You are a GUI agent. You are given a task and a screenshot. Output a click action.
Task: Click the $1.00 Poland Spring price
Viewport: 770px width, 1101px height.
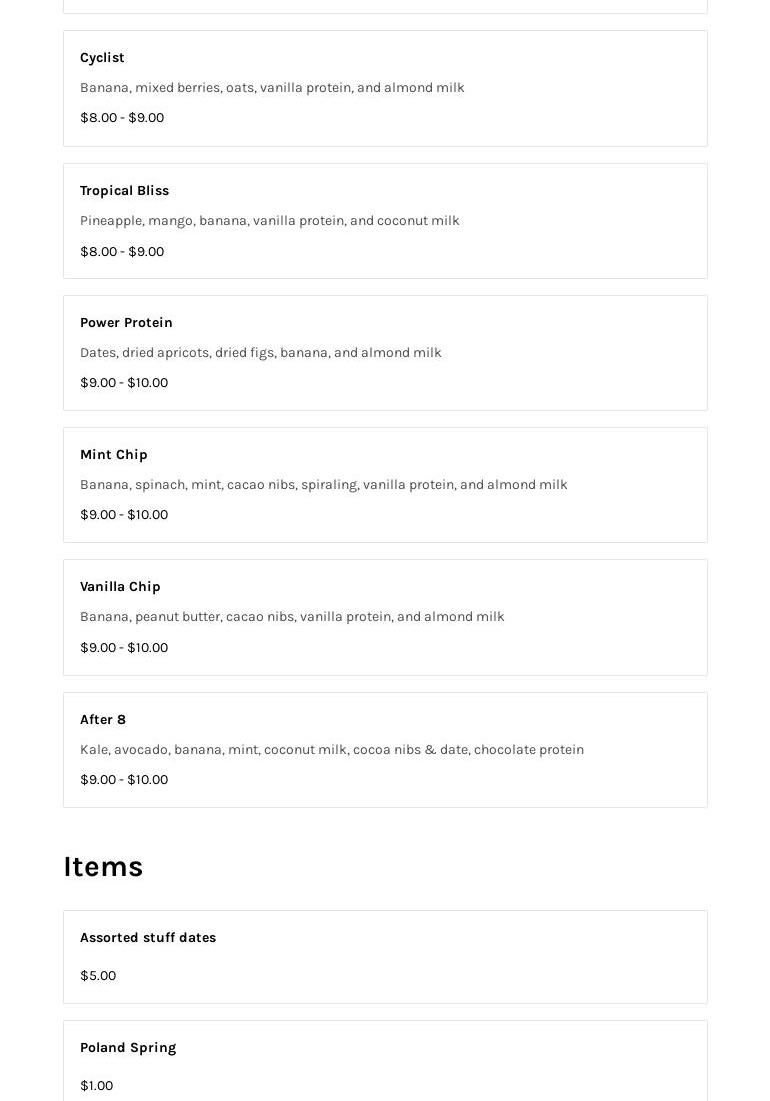pyautogui.click(x=96, y=1086)
